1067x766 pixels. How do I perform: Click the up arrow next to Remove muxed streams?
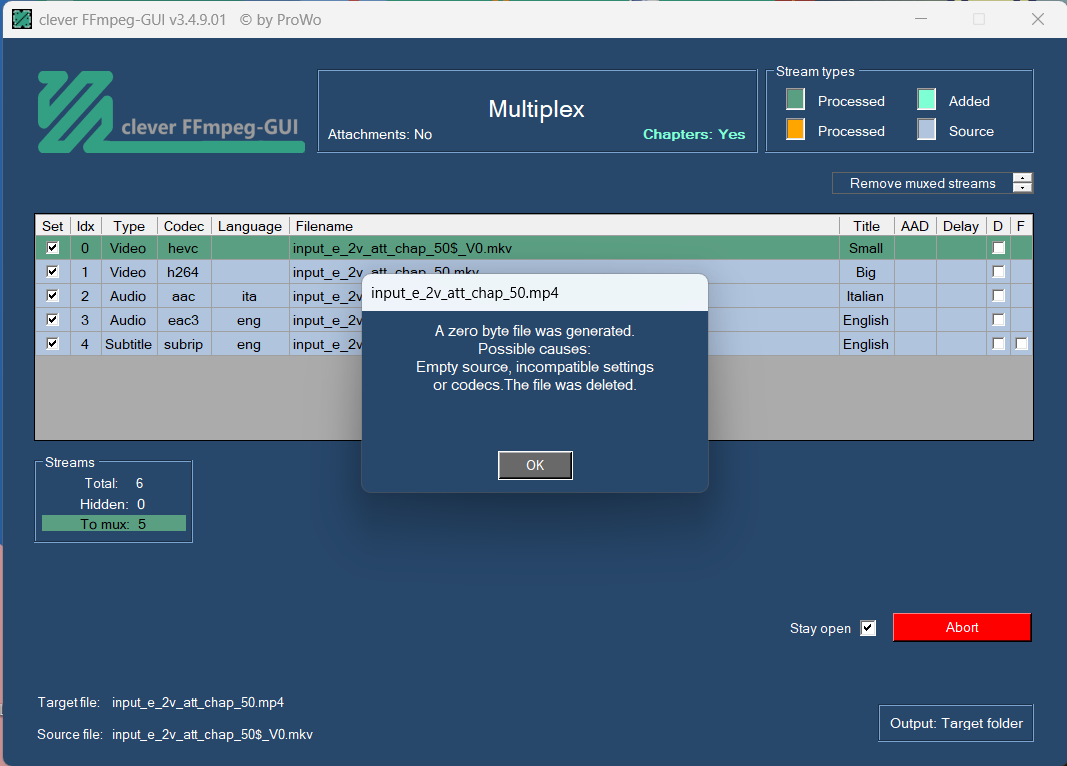pos(1022,178)
